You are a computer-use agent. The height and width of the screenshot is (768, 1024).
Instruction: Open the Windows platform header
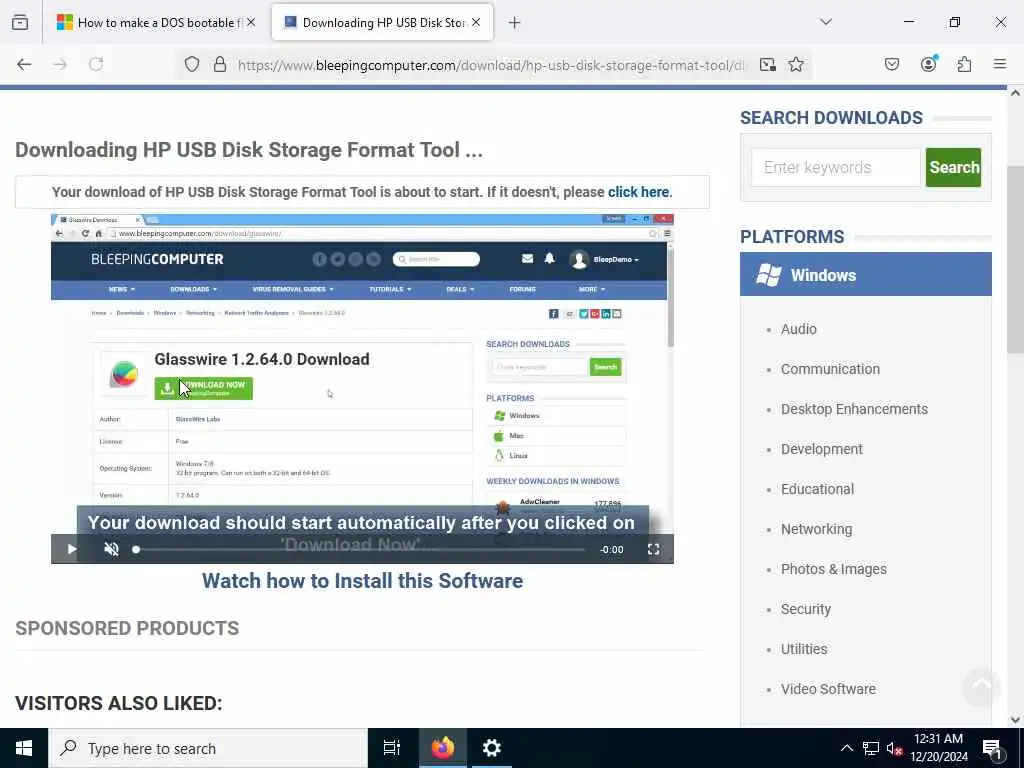coord(865,274)
